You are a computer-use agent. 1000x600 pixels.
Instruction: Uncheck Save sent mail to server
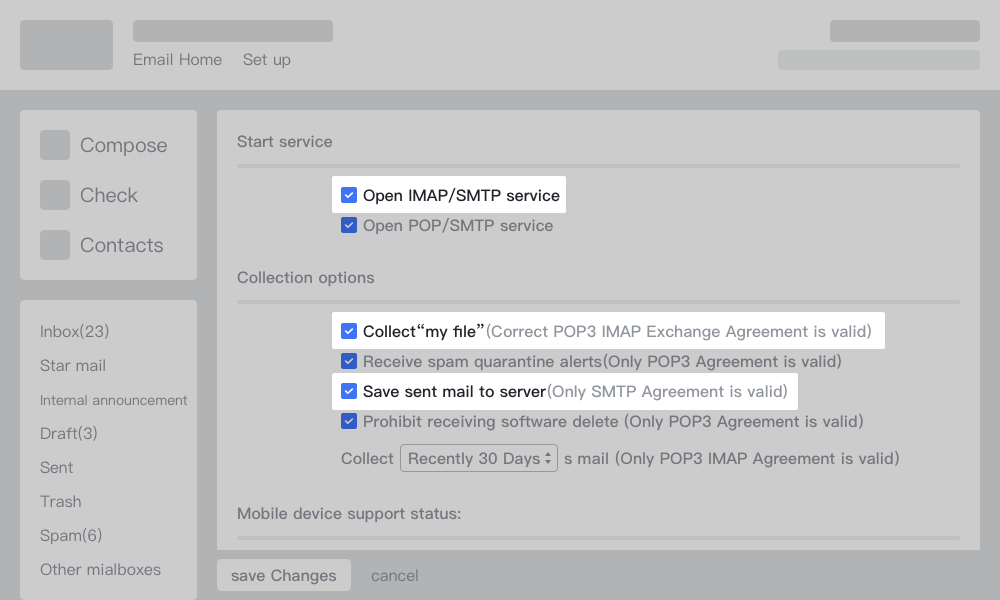349,391
